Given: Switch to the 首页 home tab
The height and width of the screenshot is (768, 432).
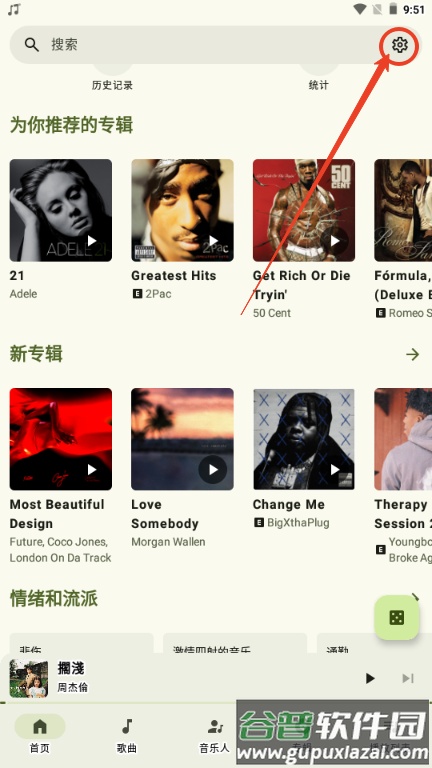Looking at the screenshot, I should click(x=40, y=734).
